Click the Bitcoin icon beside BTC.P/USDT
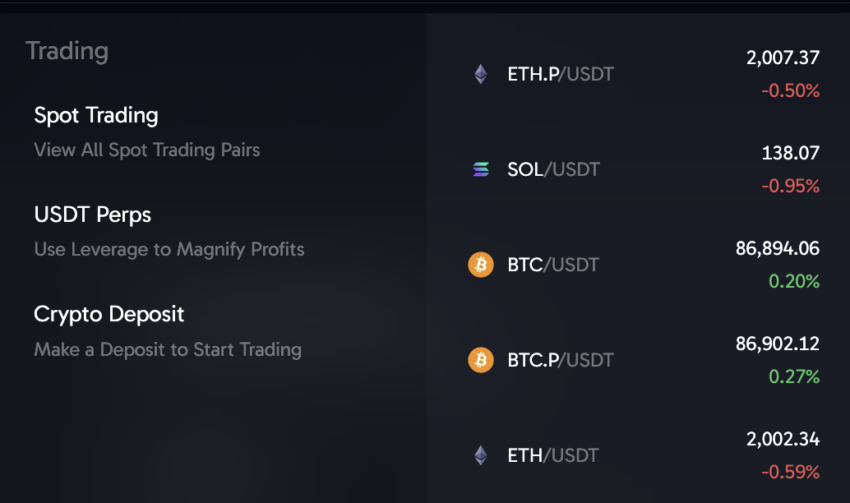The width and height of the screenshot is (850, 503). [x=481, y=360]
